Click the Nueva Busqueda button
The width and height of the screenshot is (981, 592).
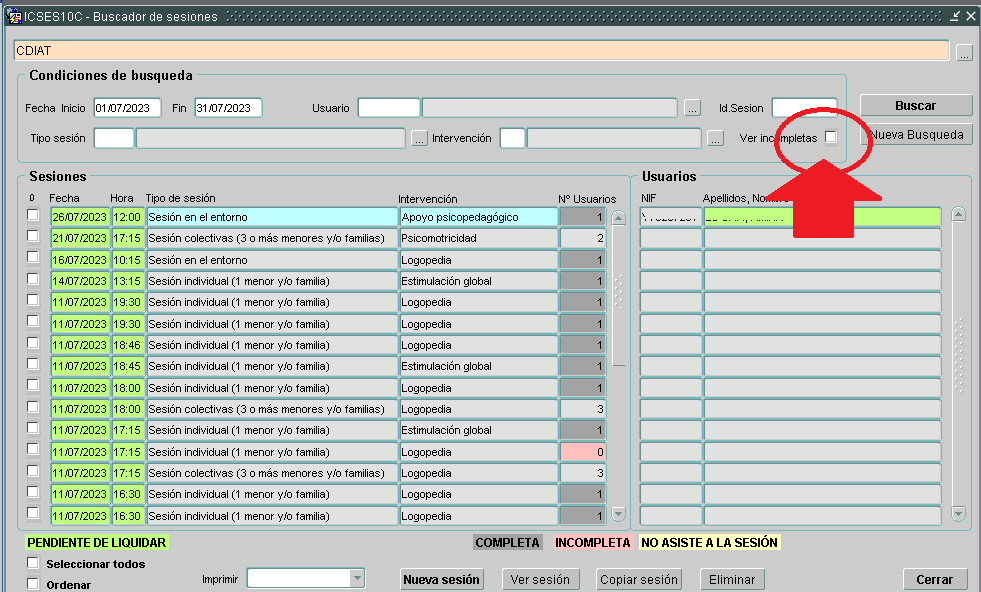916,134
